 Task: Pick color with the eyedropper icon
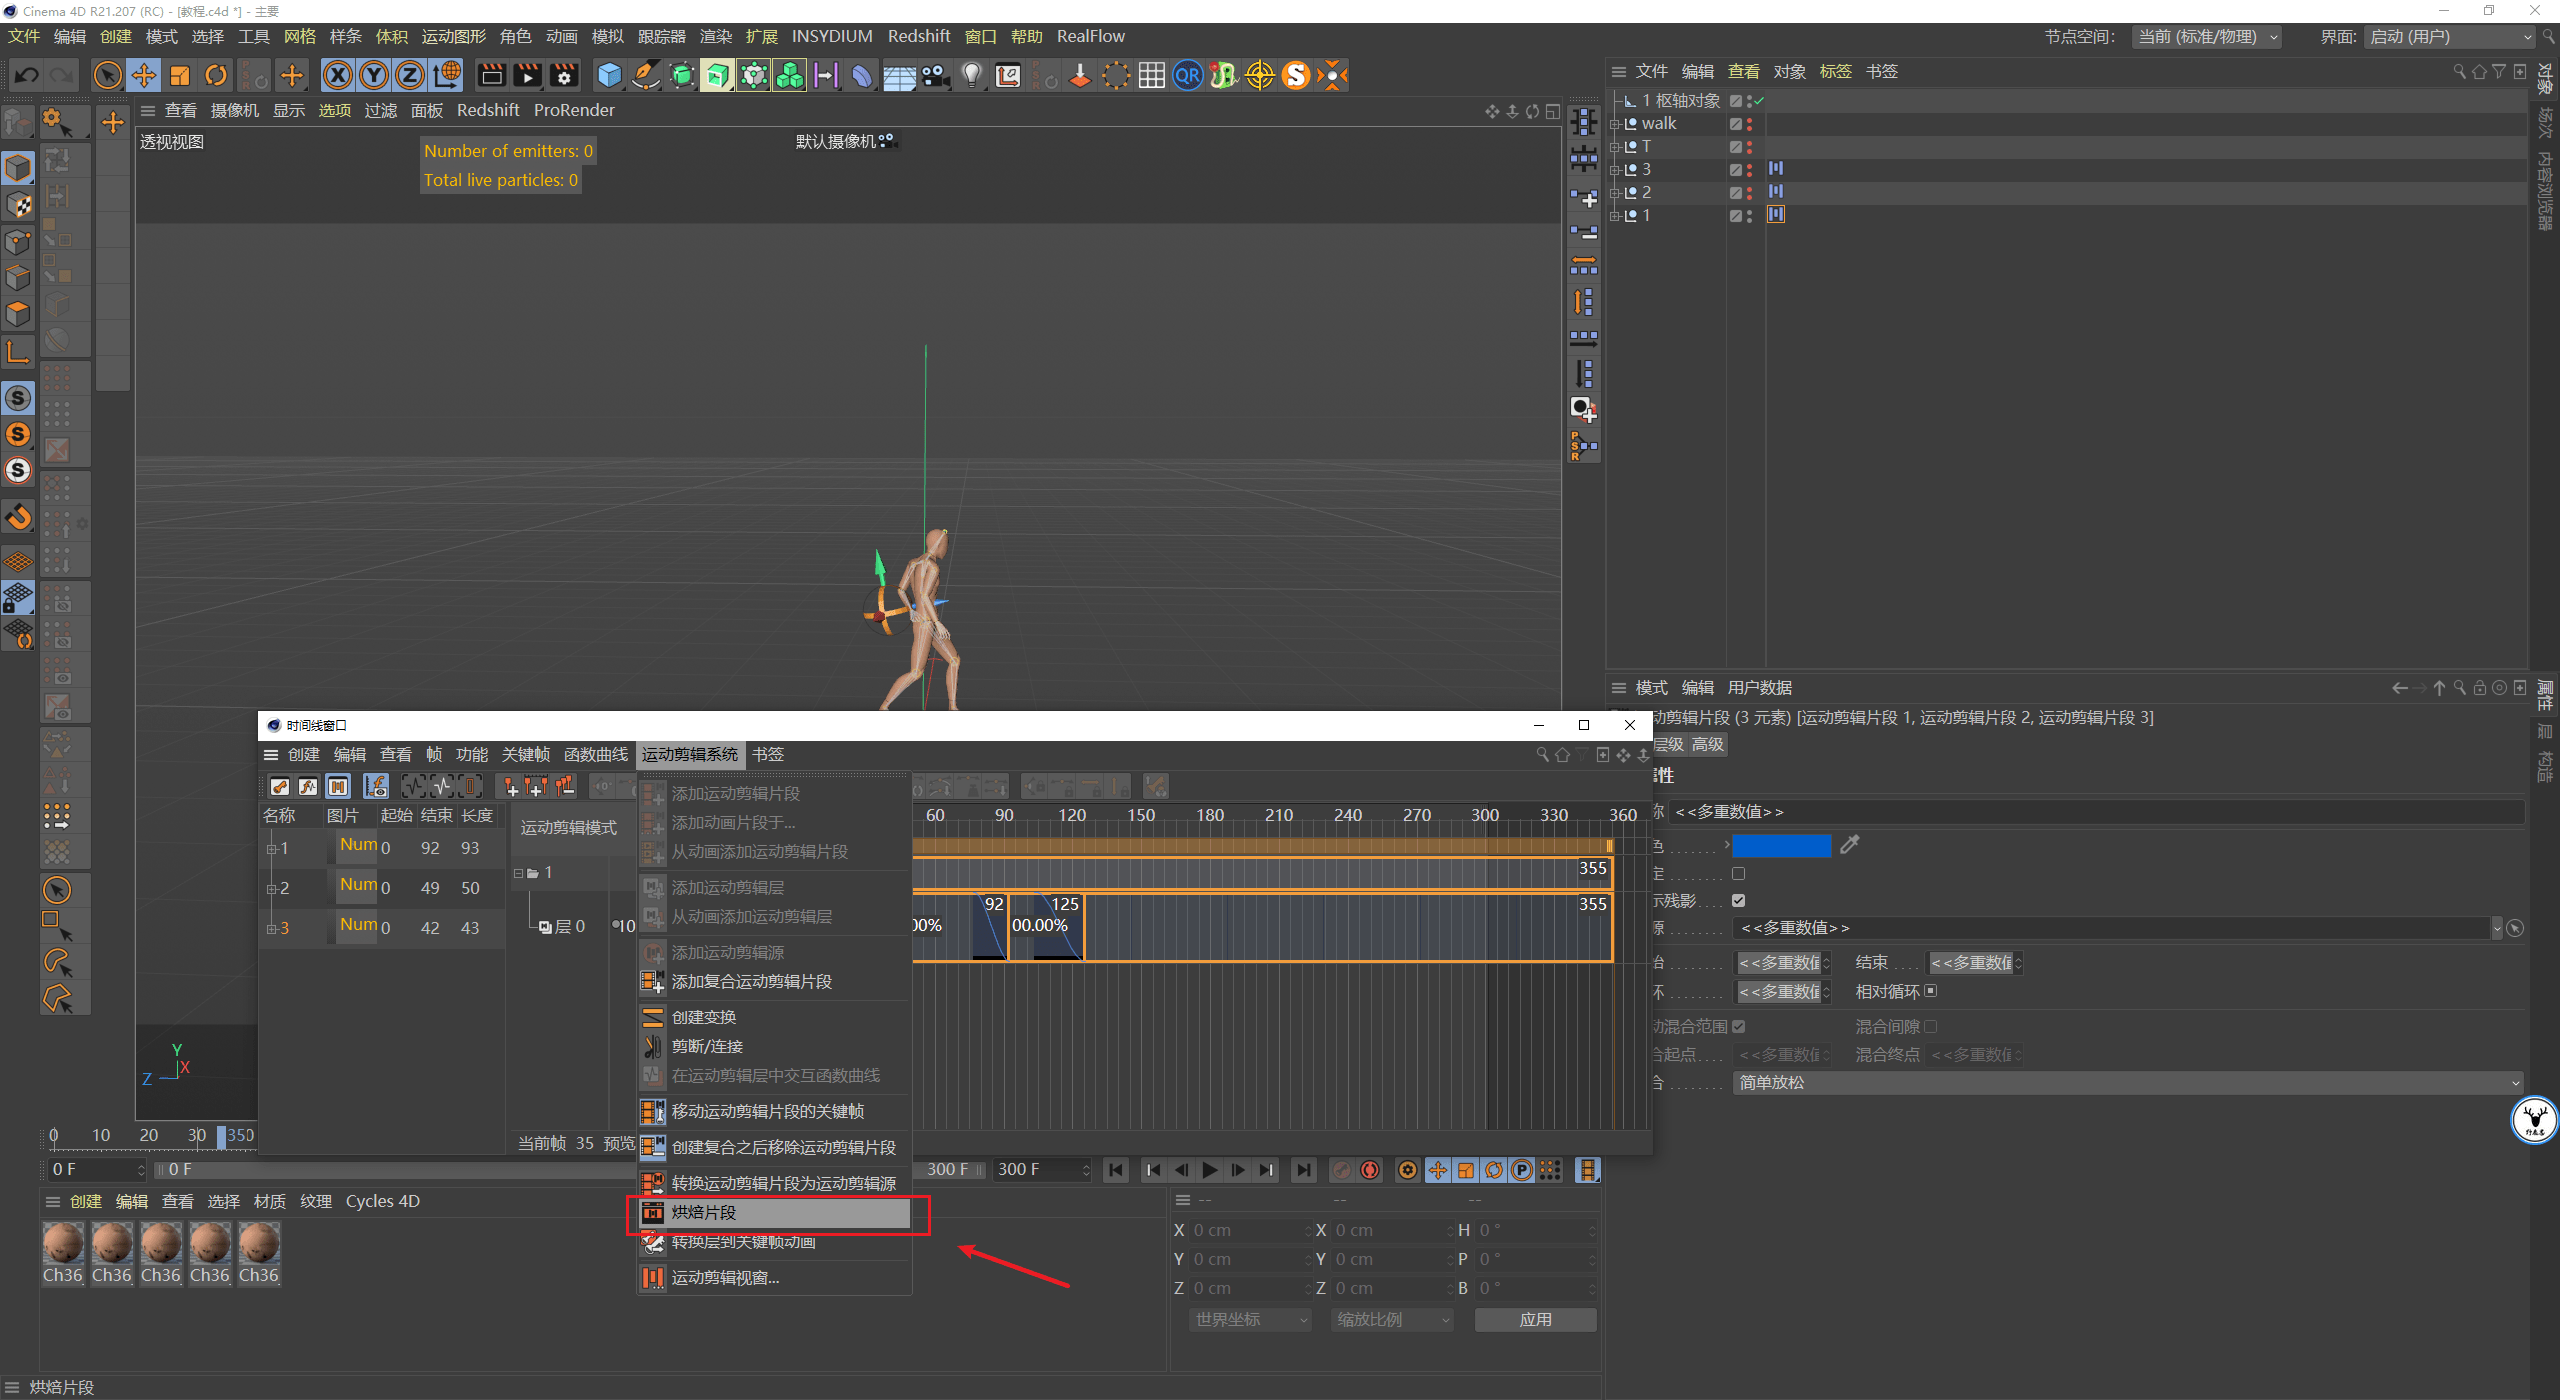[x=1850, y=845]
